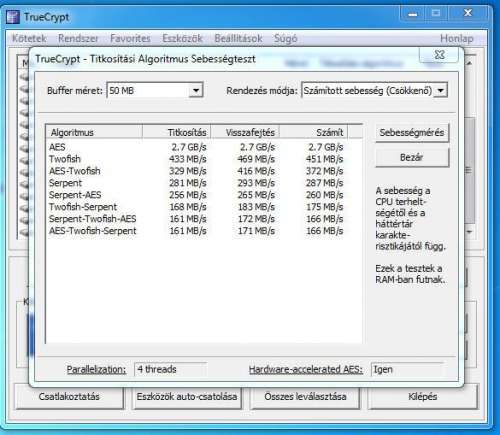Screen dimensions: 500x435
Task: Select the Twofish row
Action: click(196, 159)
